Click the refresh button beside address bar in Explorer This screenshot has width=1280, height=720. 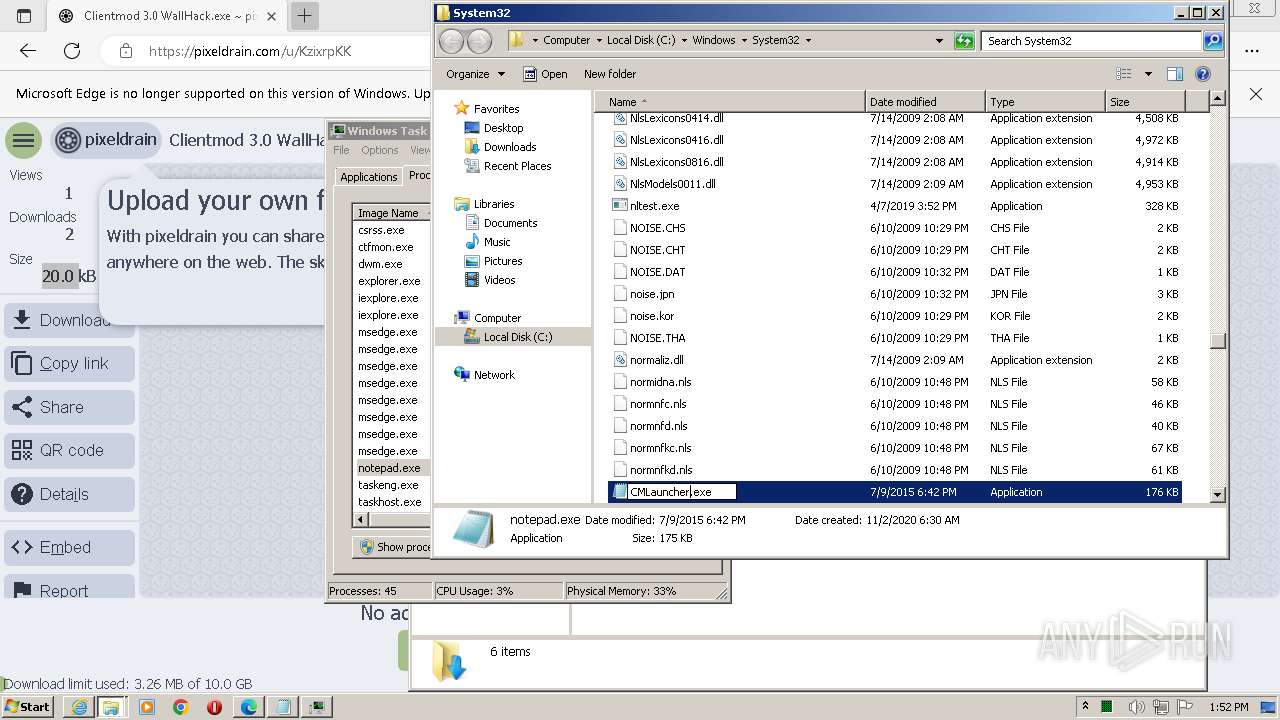click(964, 41)
